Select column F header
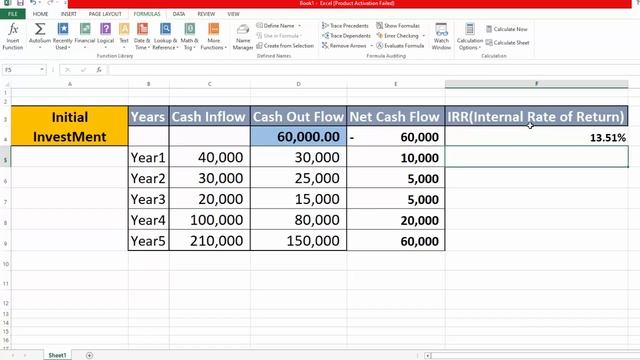The height and width of the screenshot is (360, 640). click(536, 84)
